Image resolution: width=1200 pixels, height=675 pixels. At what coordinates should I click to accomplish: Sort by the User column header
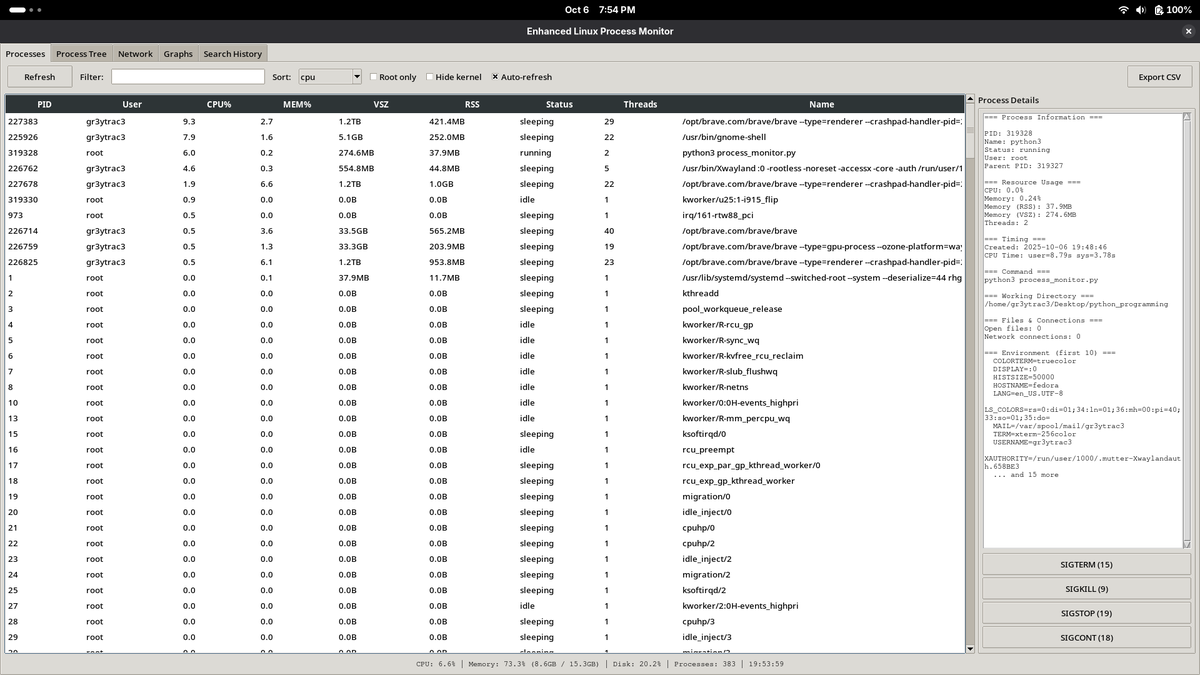(x=132, y=104)
